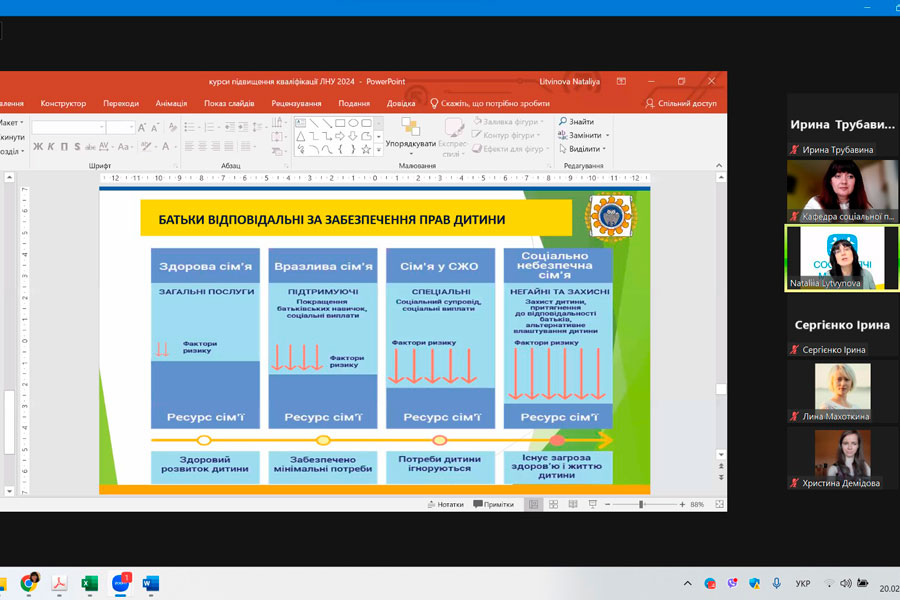
Task: Click the Знайти search icon in ribbon
Action: coord(563,121)
